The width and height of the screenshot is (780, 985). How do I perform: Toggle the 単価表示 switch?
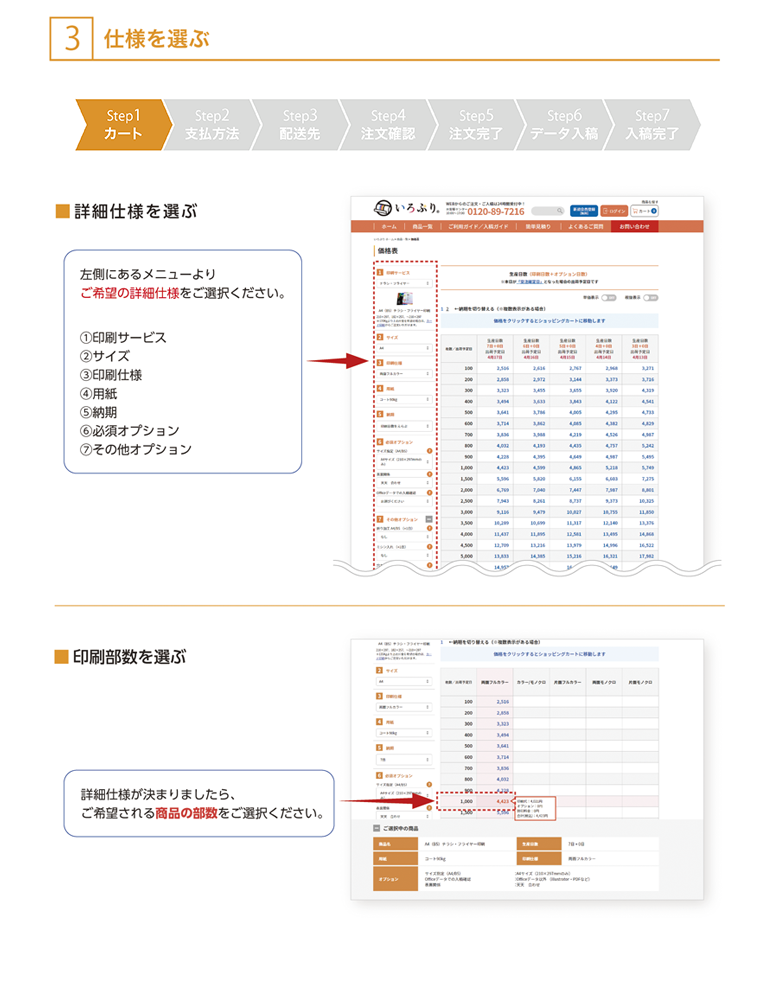[608, 297]
